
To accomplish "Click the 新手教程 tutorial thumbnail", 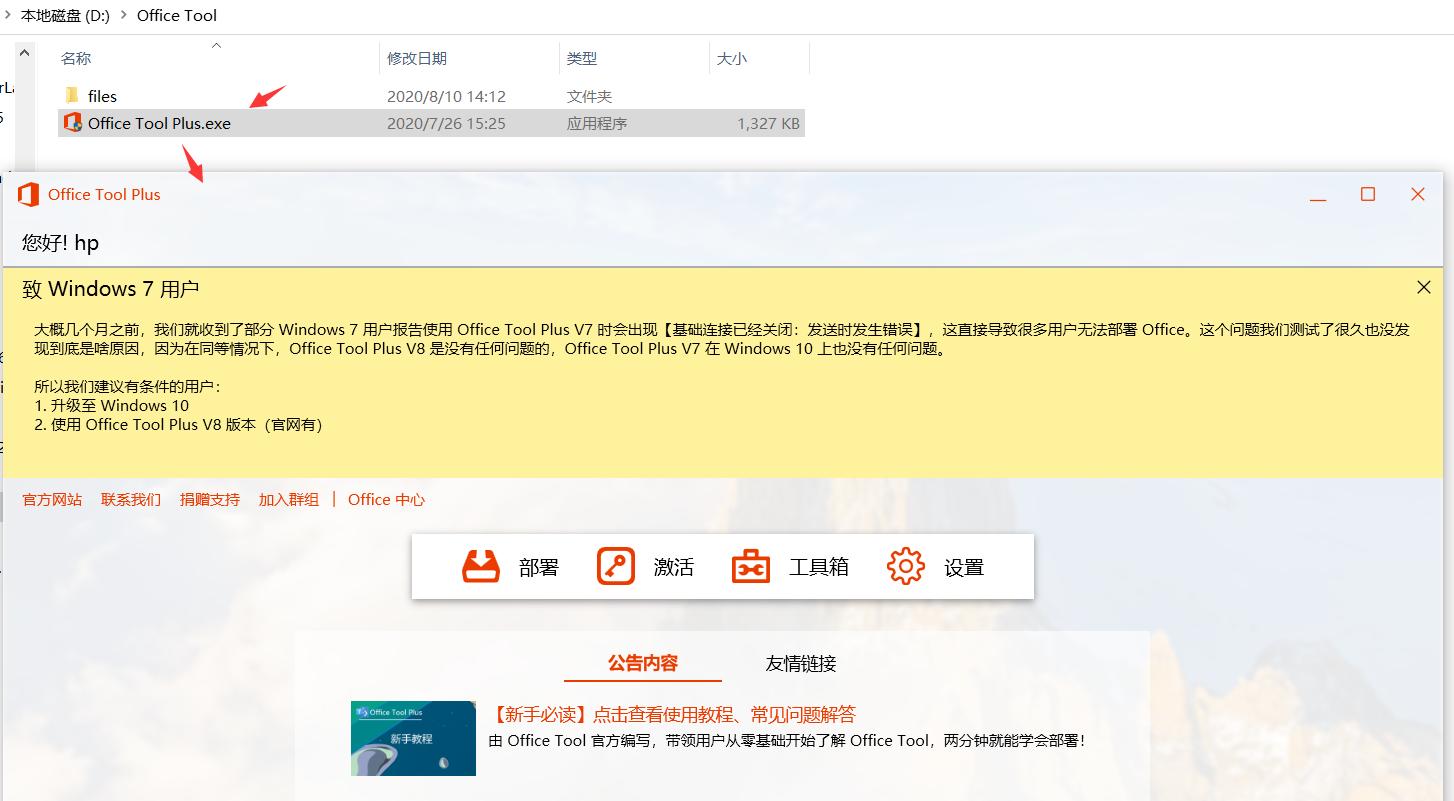I will pos(412,739).
